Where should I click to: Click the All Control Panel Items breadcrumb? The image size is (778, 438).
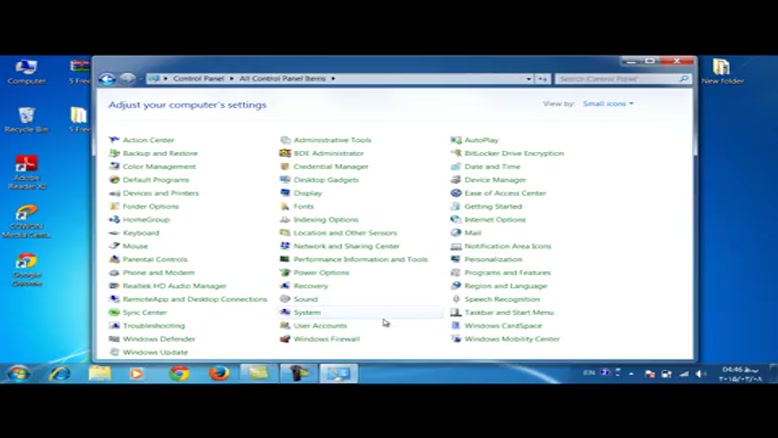[282, 79]
